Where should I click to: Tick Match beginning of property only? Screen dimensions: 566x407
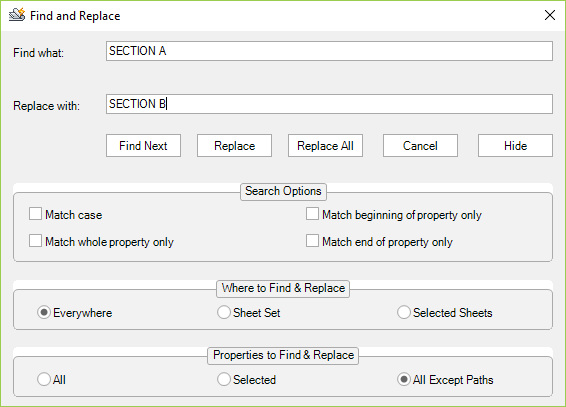[x=312, y=214]
